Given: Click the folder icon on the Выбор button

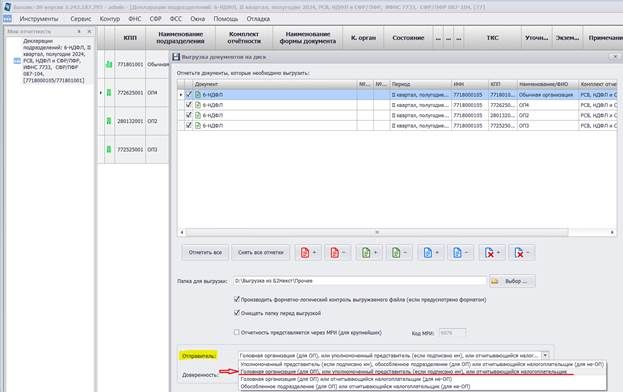Looking at the screenshot, I should click(x=495, y=281).
